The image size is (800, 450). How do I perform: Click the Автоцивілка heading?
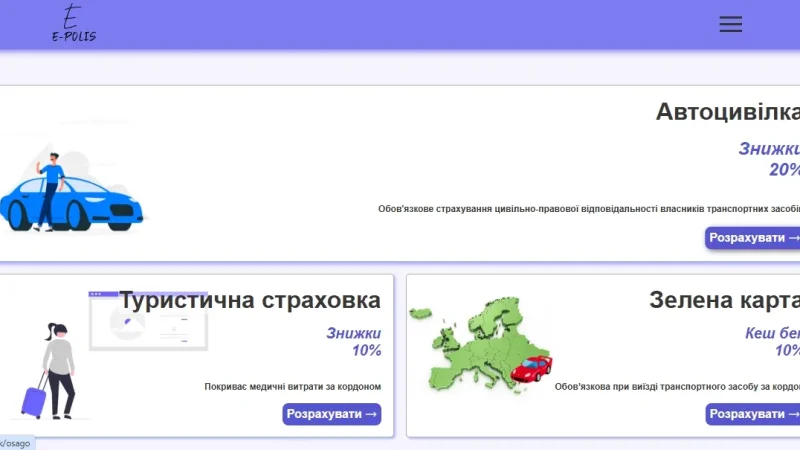(728, 112)
